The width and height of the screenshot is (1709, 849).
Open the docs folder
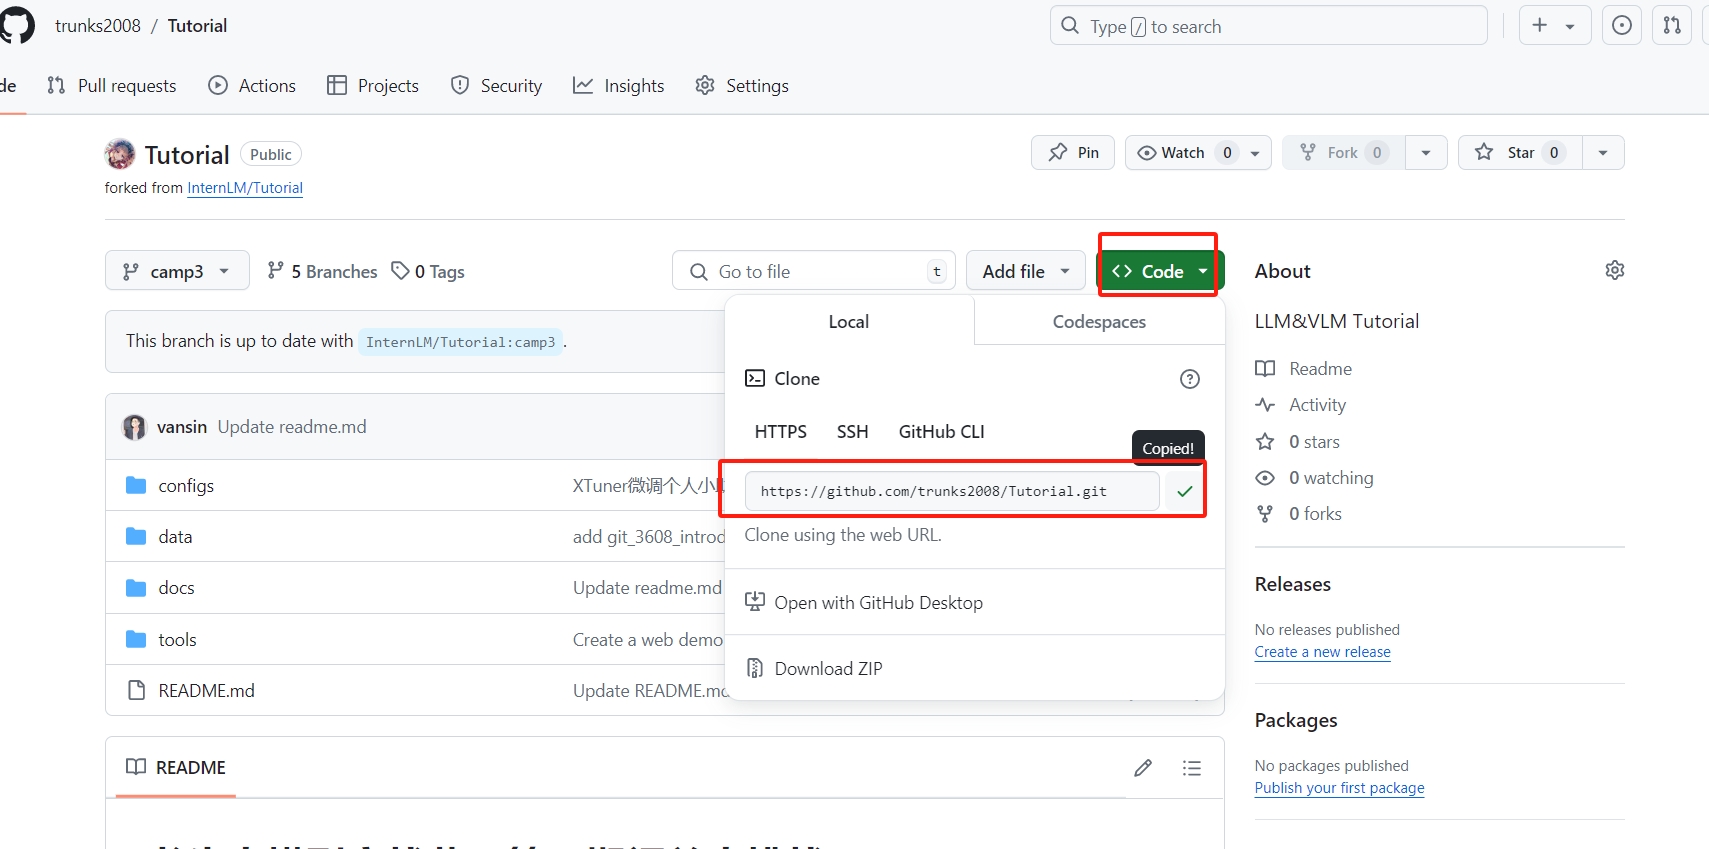pyautogui.click(x=176, y=588)
